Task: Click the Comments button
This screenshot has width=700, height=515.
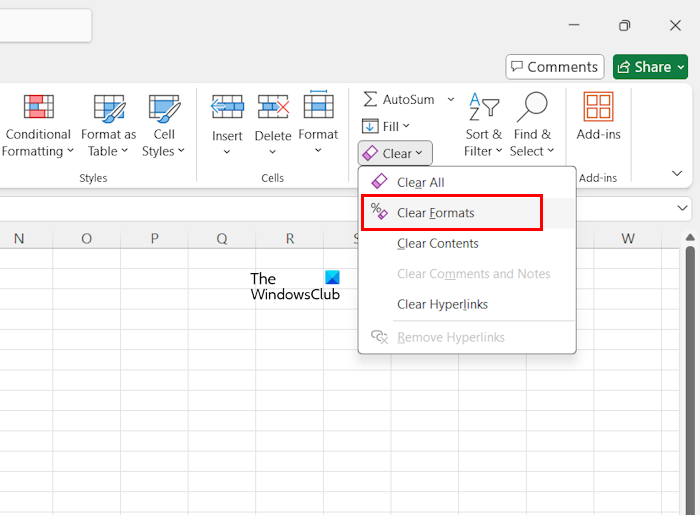Action: click(x=554, y=67)
